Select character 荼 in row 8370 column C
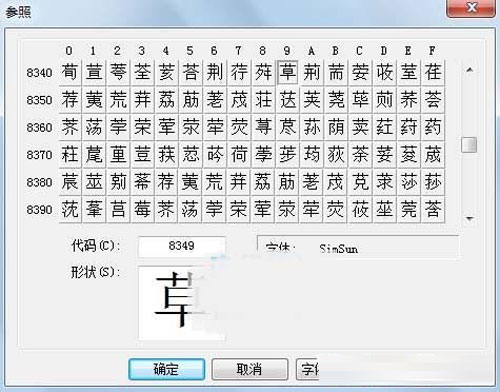 click(x=360, y=154)
